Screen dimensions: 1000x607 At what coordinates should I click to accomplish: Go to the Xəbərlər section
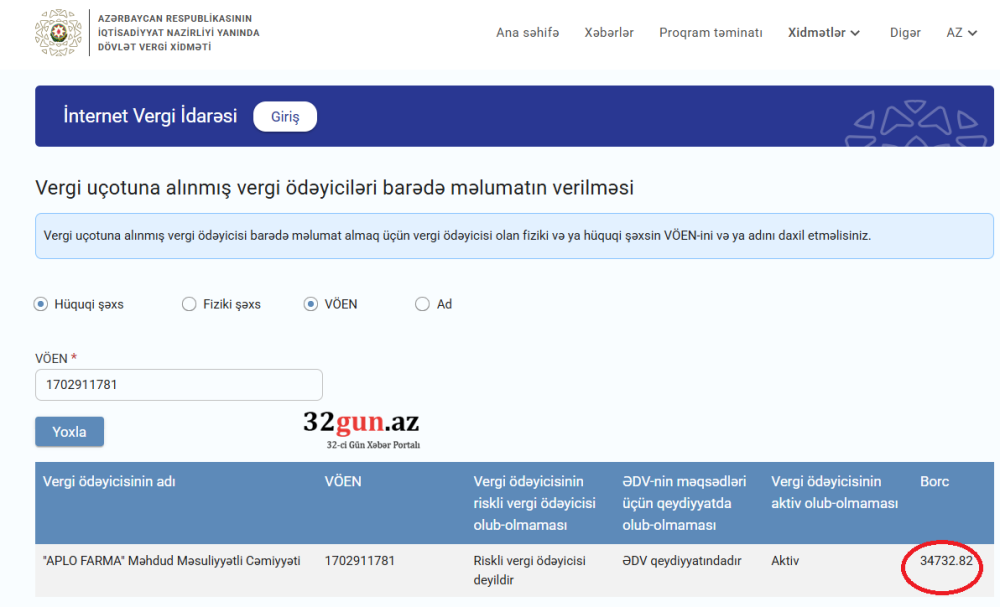pos(610,32)
